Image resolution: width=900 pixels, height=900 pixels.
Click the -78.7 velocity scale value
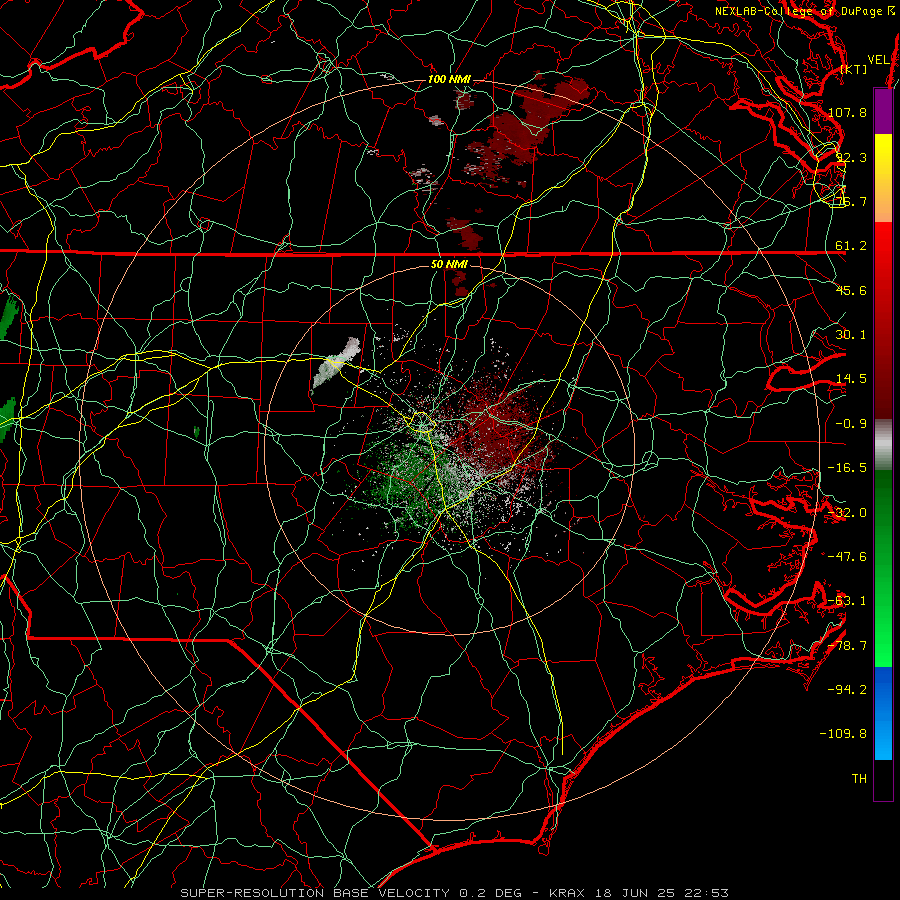[x=847, y=646]
